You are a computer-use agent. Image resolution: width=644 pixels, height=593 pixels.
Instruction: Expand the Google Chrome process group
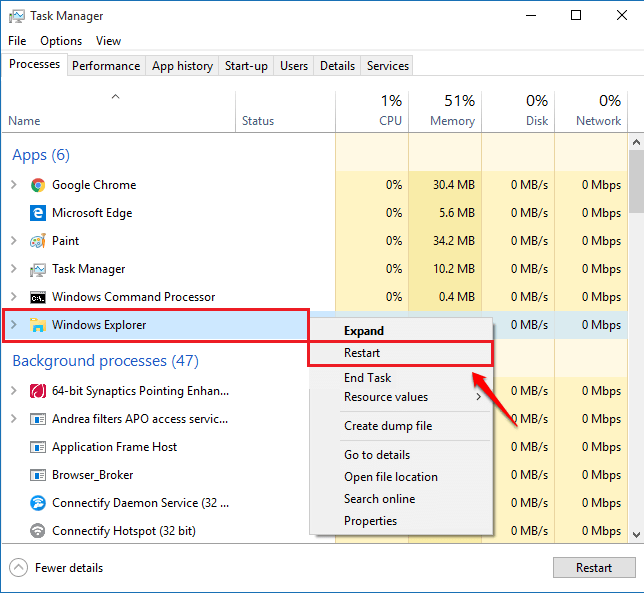point(14,185)
